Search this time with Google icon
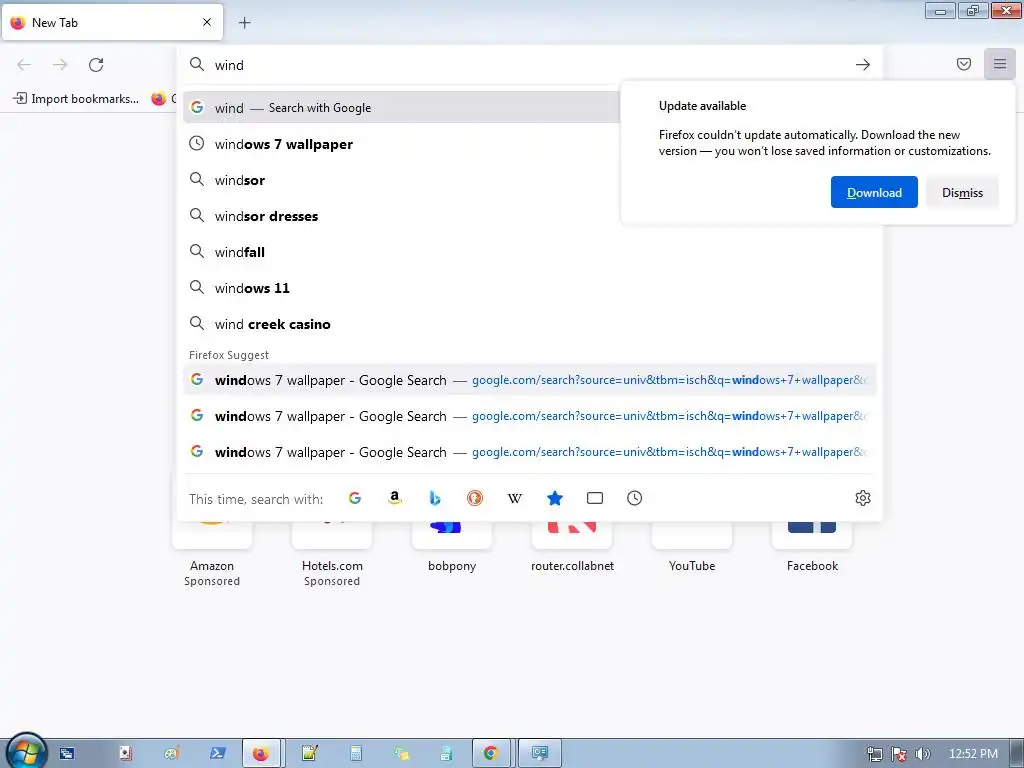 pos(355,498)
